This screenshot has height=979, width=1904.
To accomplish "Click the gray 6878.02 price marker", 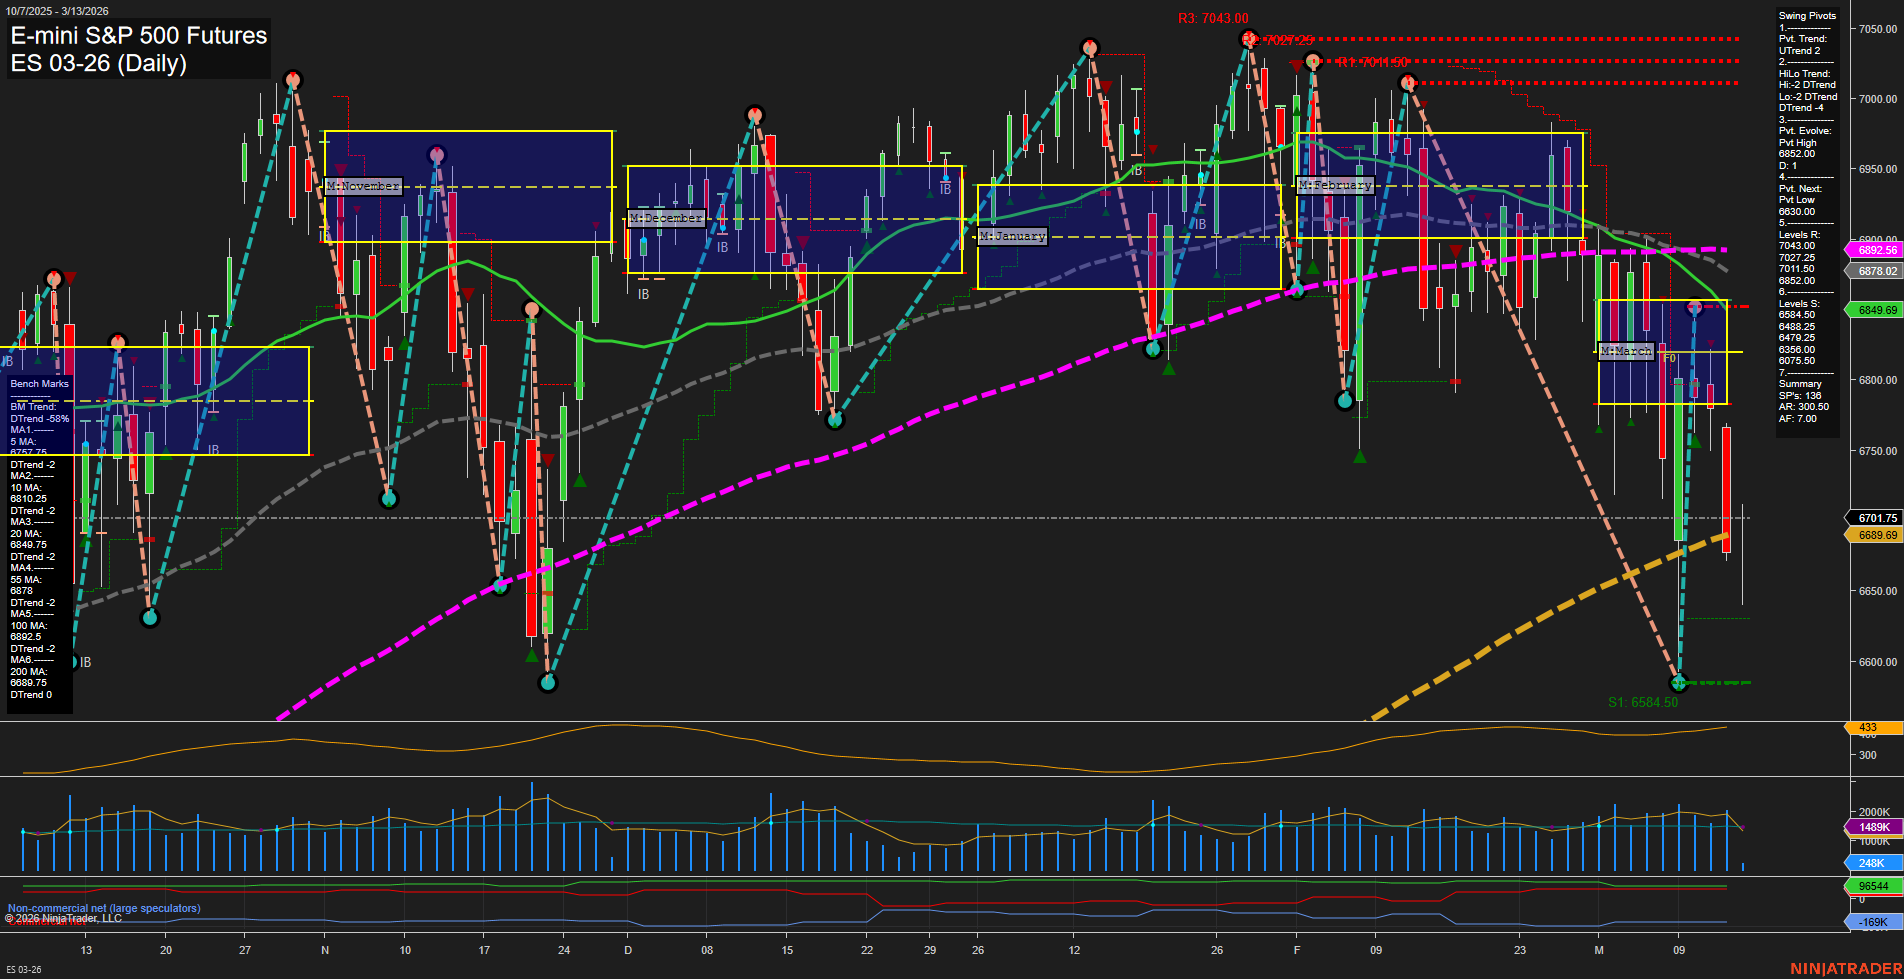I will pyautogui.click(x=1872, y=270).
